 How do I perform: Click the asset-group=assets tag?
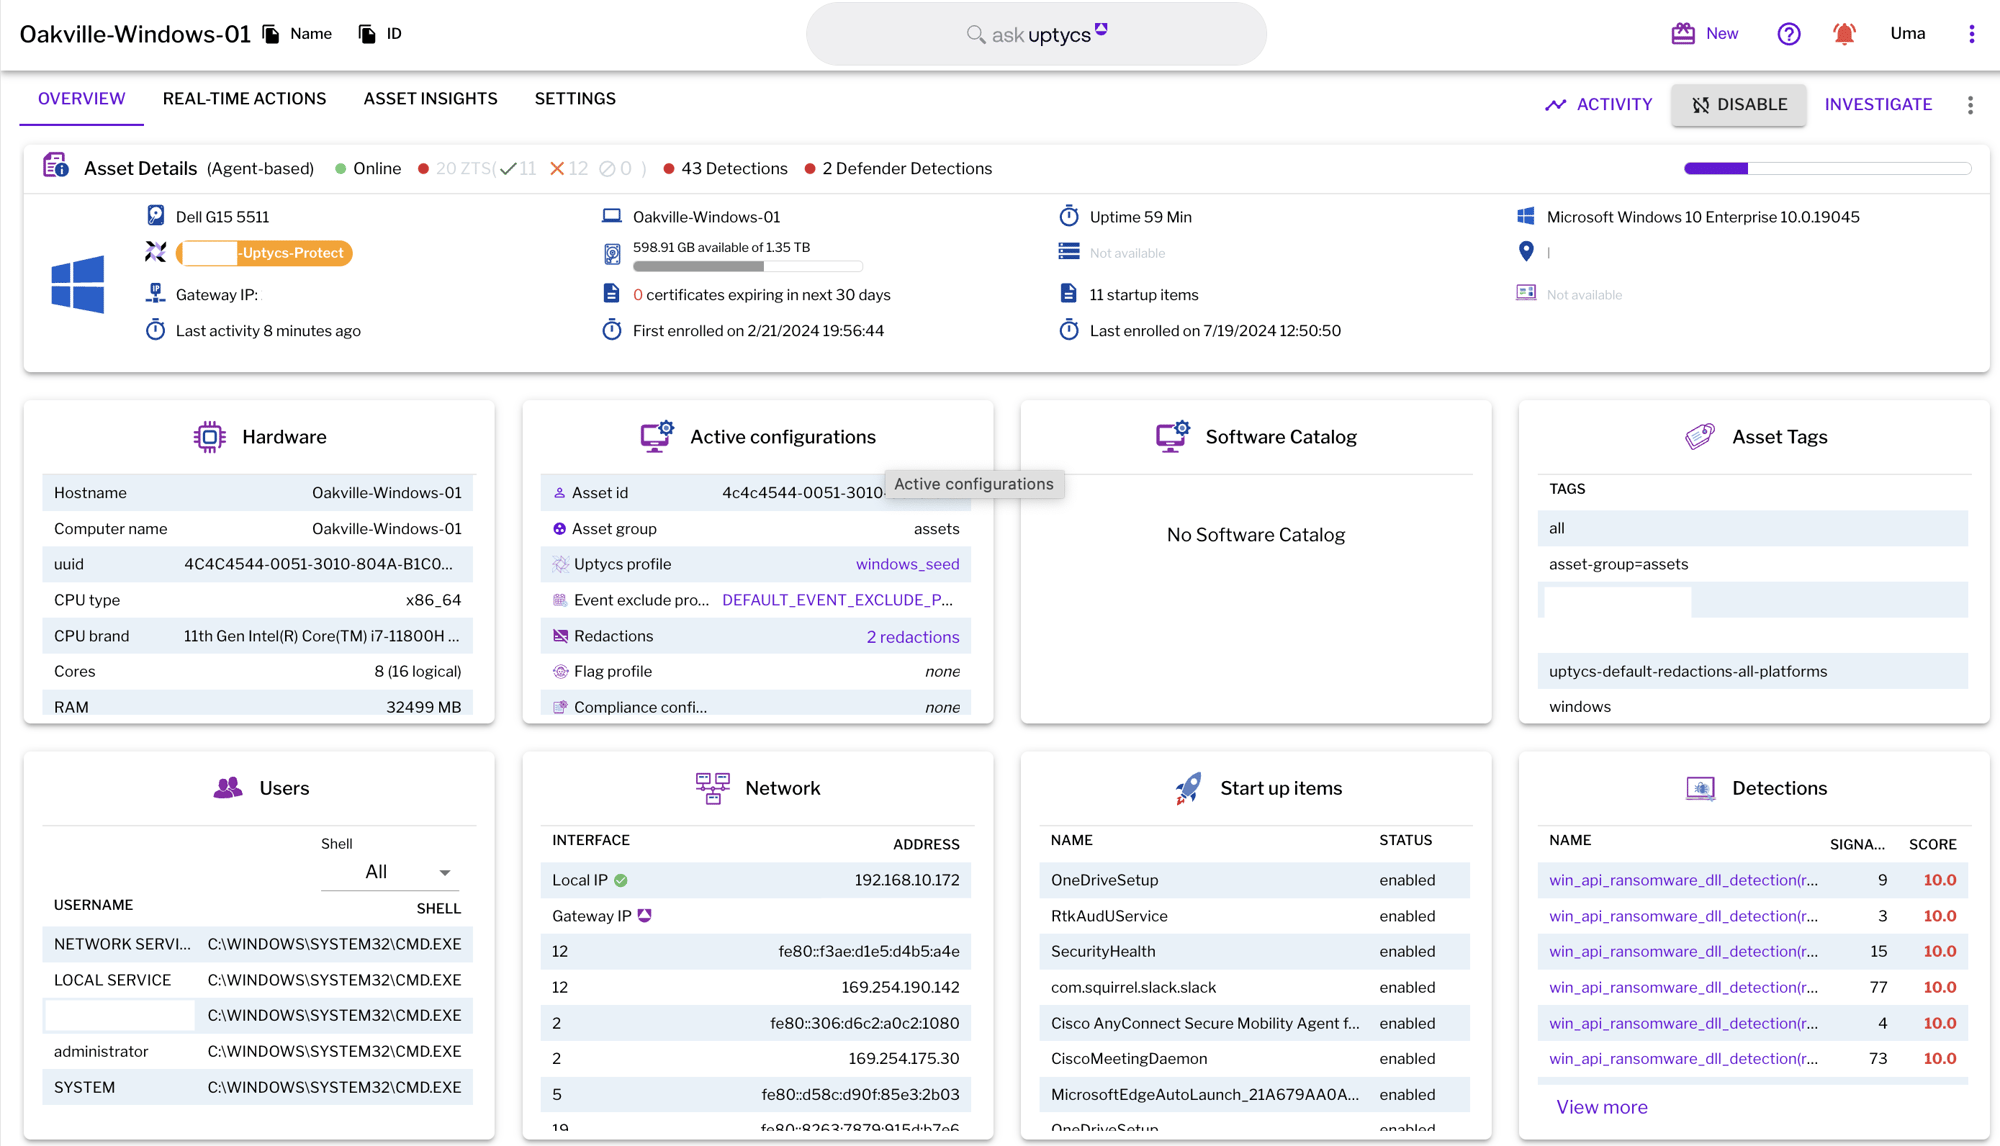pyautogui.click(x=1618, y=564)
